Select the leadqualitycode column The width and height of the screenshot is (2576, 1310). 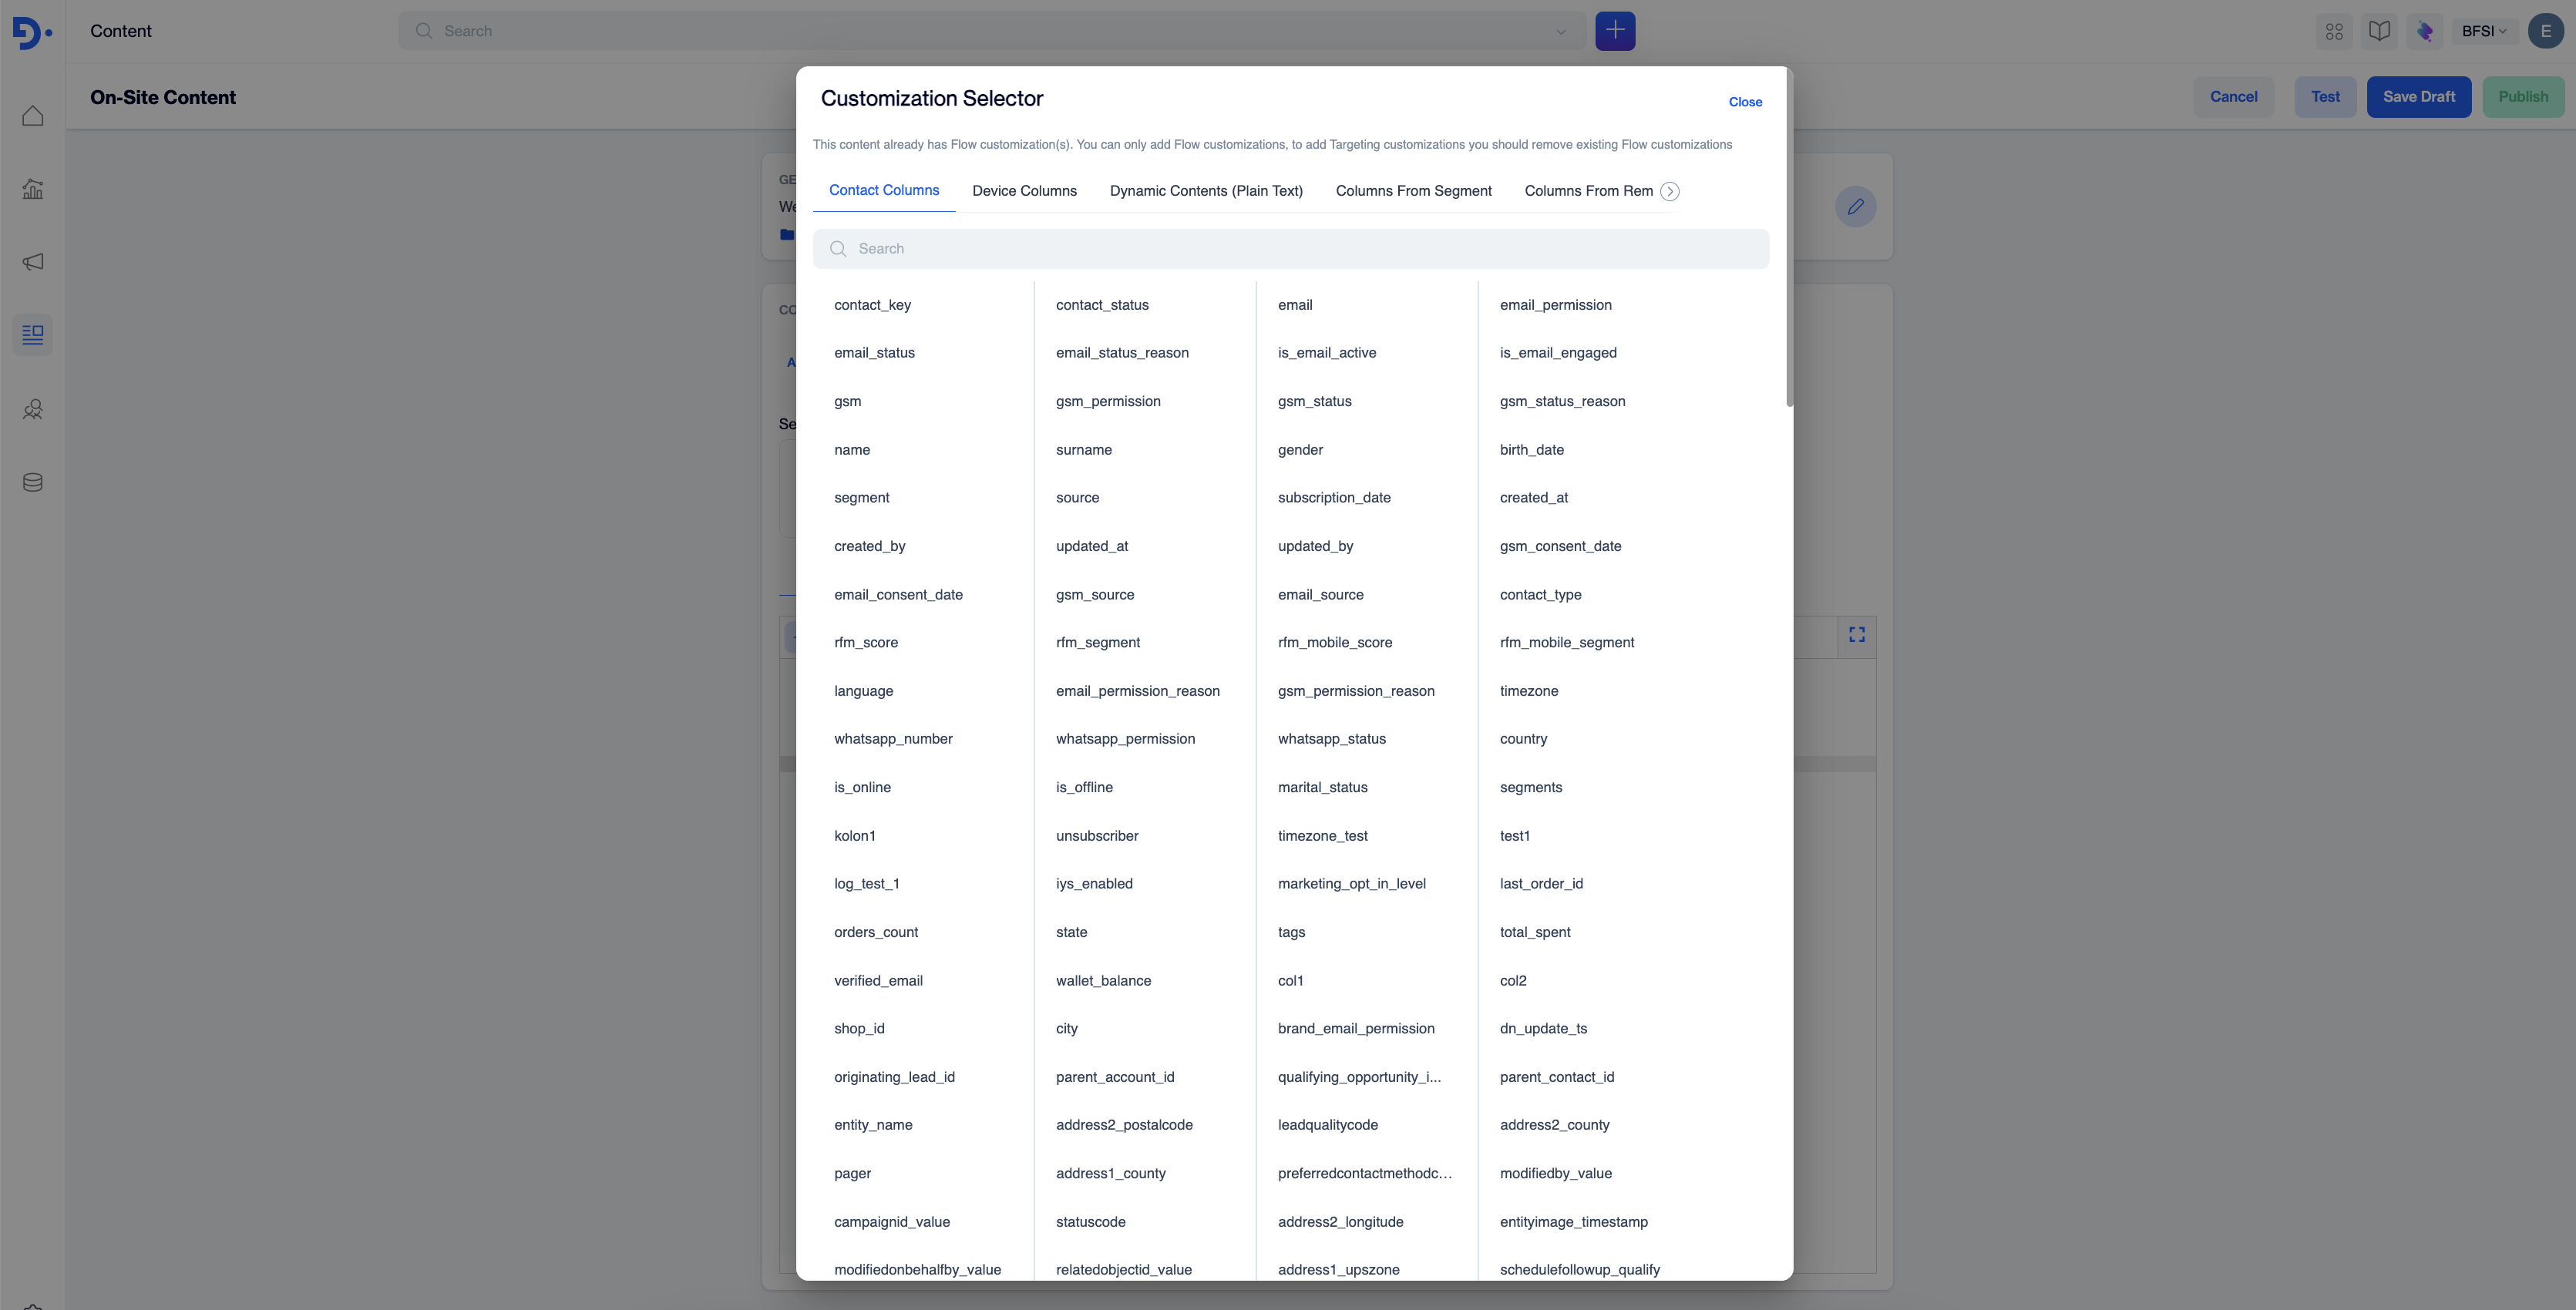[x=1328, y=1125]
